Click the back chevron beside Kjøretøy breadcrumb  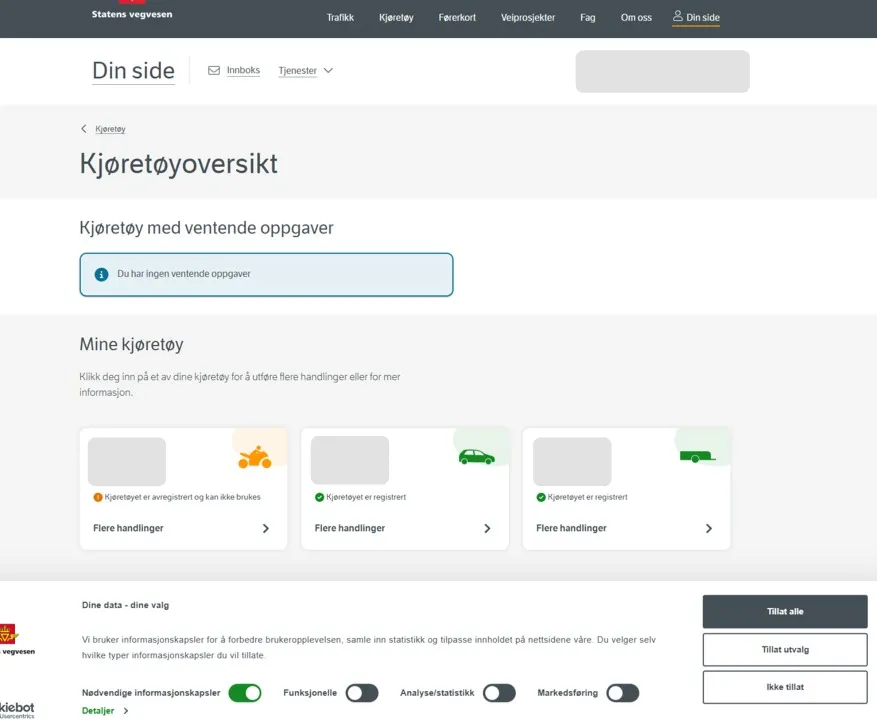(84, 129)
